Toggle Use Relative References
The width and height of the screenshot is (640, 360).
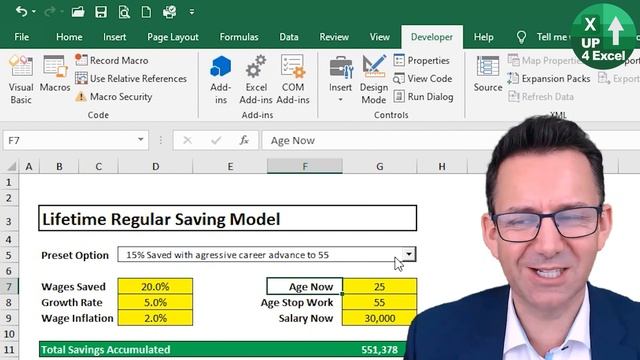(131, 78)
